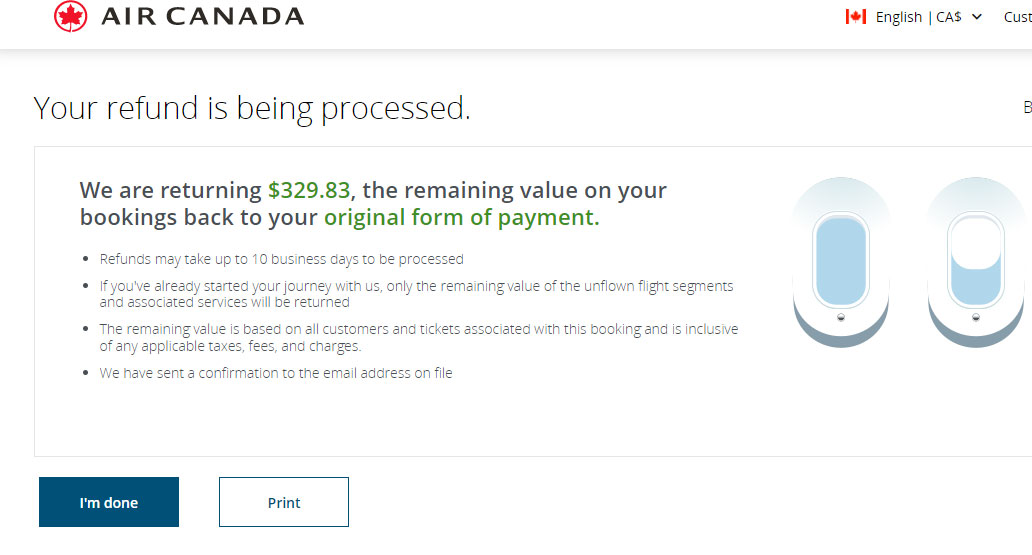The width and height of the screenshot is (1032, 555).
Task: Click the half-shaded airplane window illustration
Action: point(977,262)
